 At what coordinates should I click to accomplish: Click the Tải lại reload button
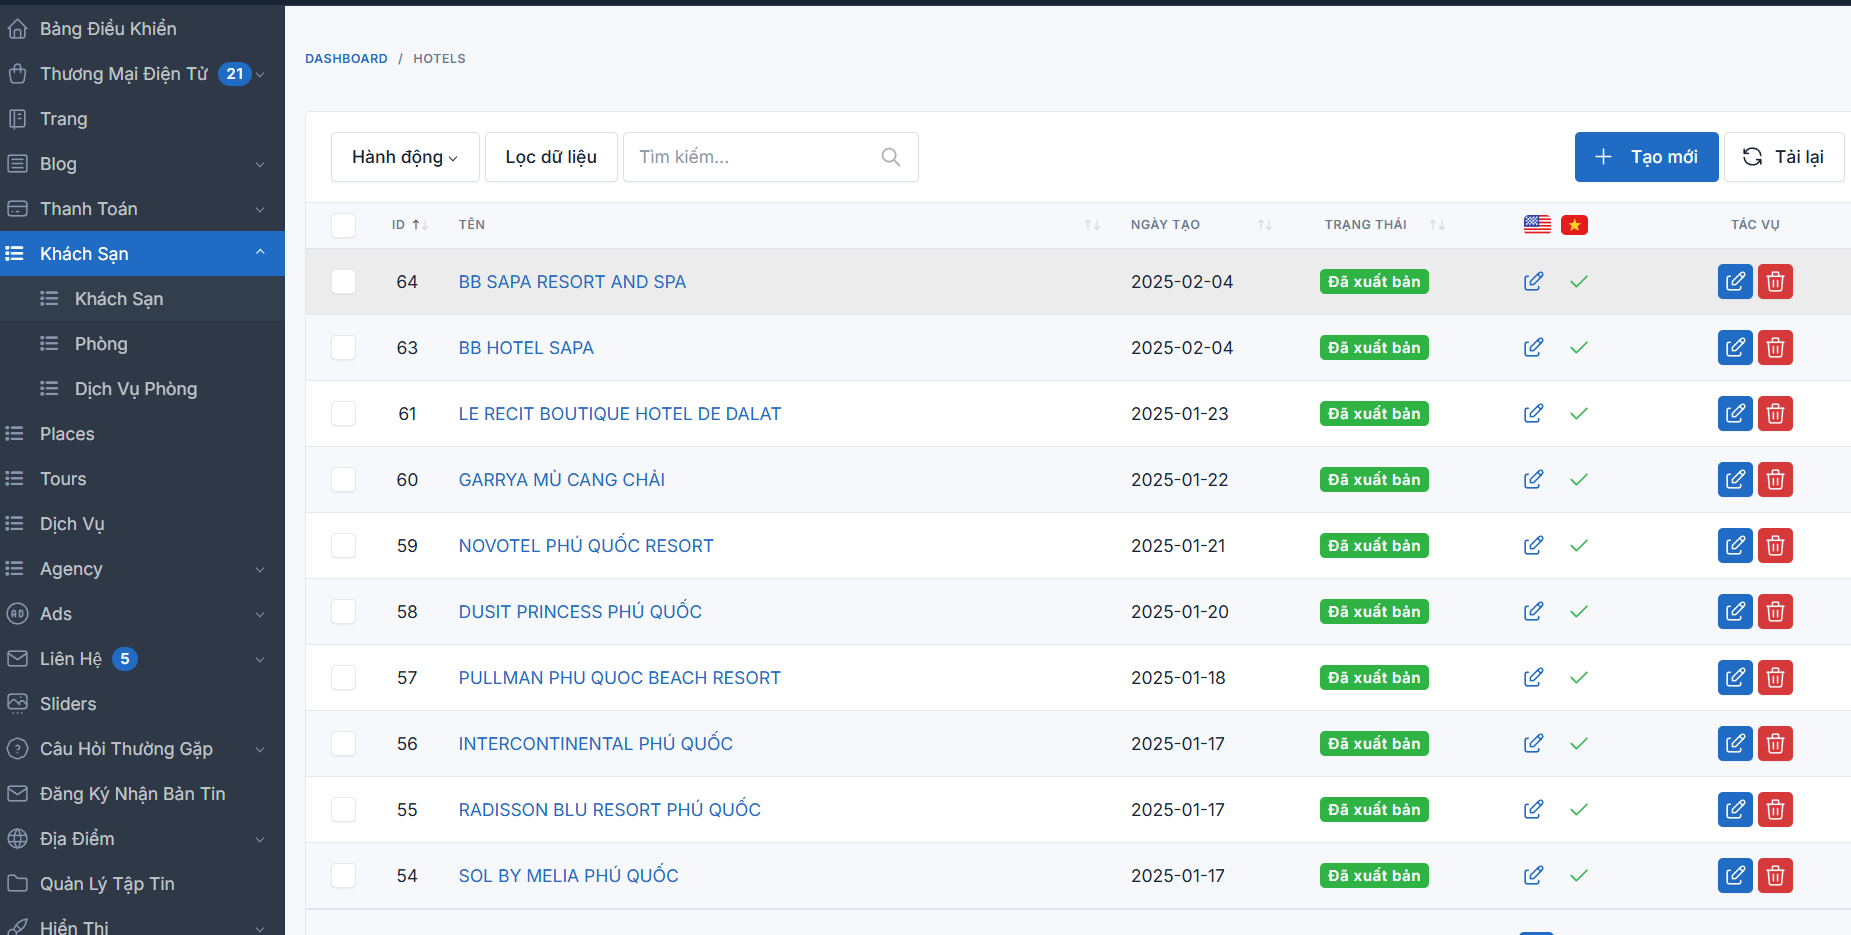coord(1784,157)
